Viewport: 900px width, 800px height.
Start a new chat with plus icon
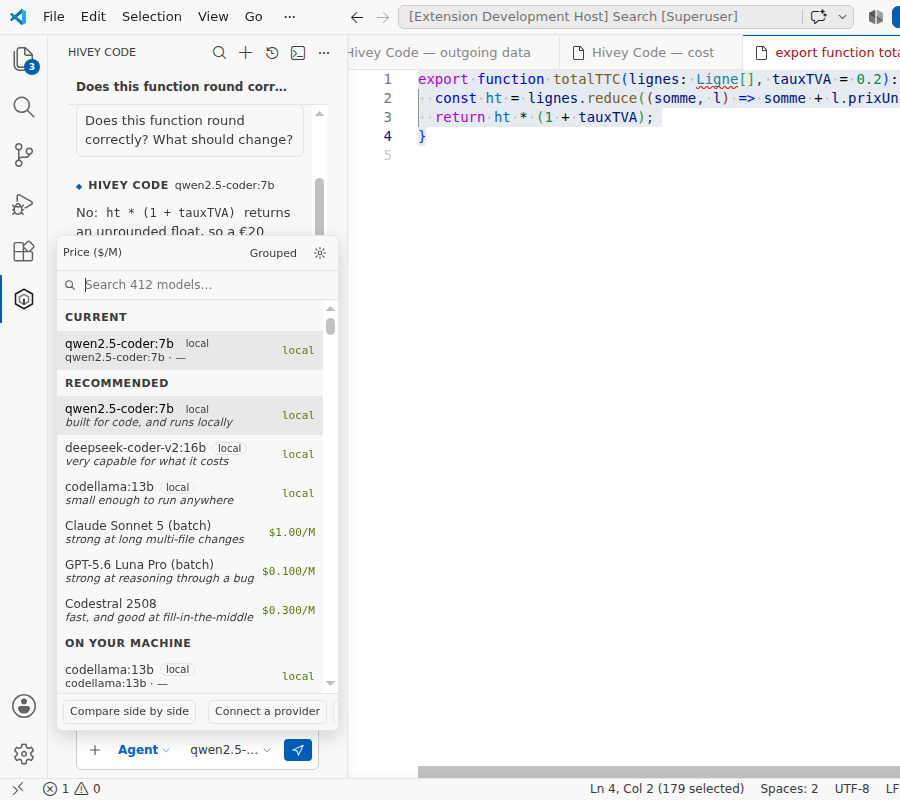(x=246, y=53)
